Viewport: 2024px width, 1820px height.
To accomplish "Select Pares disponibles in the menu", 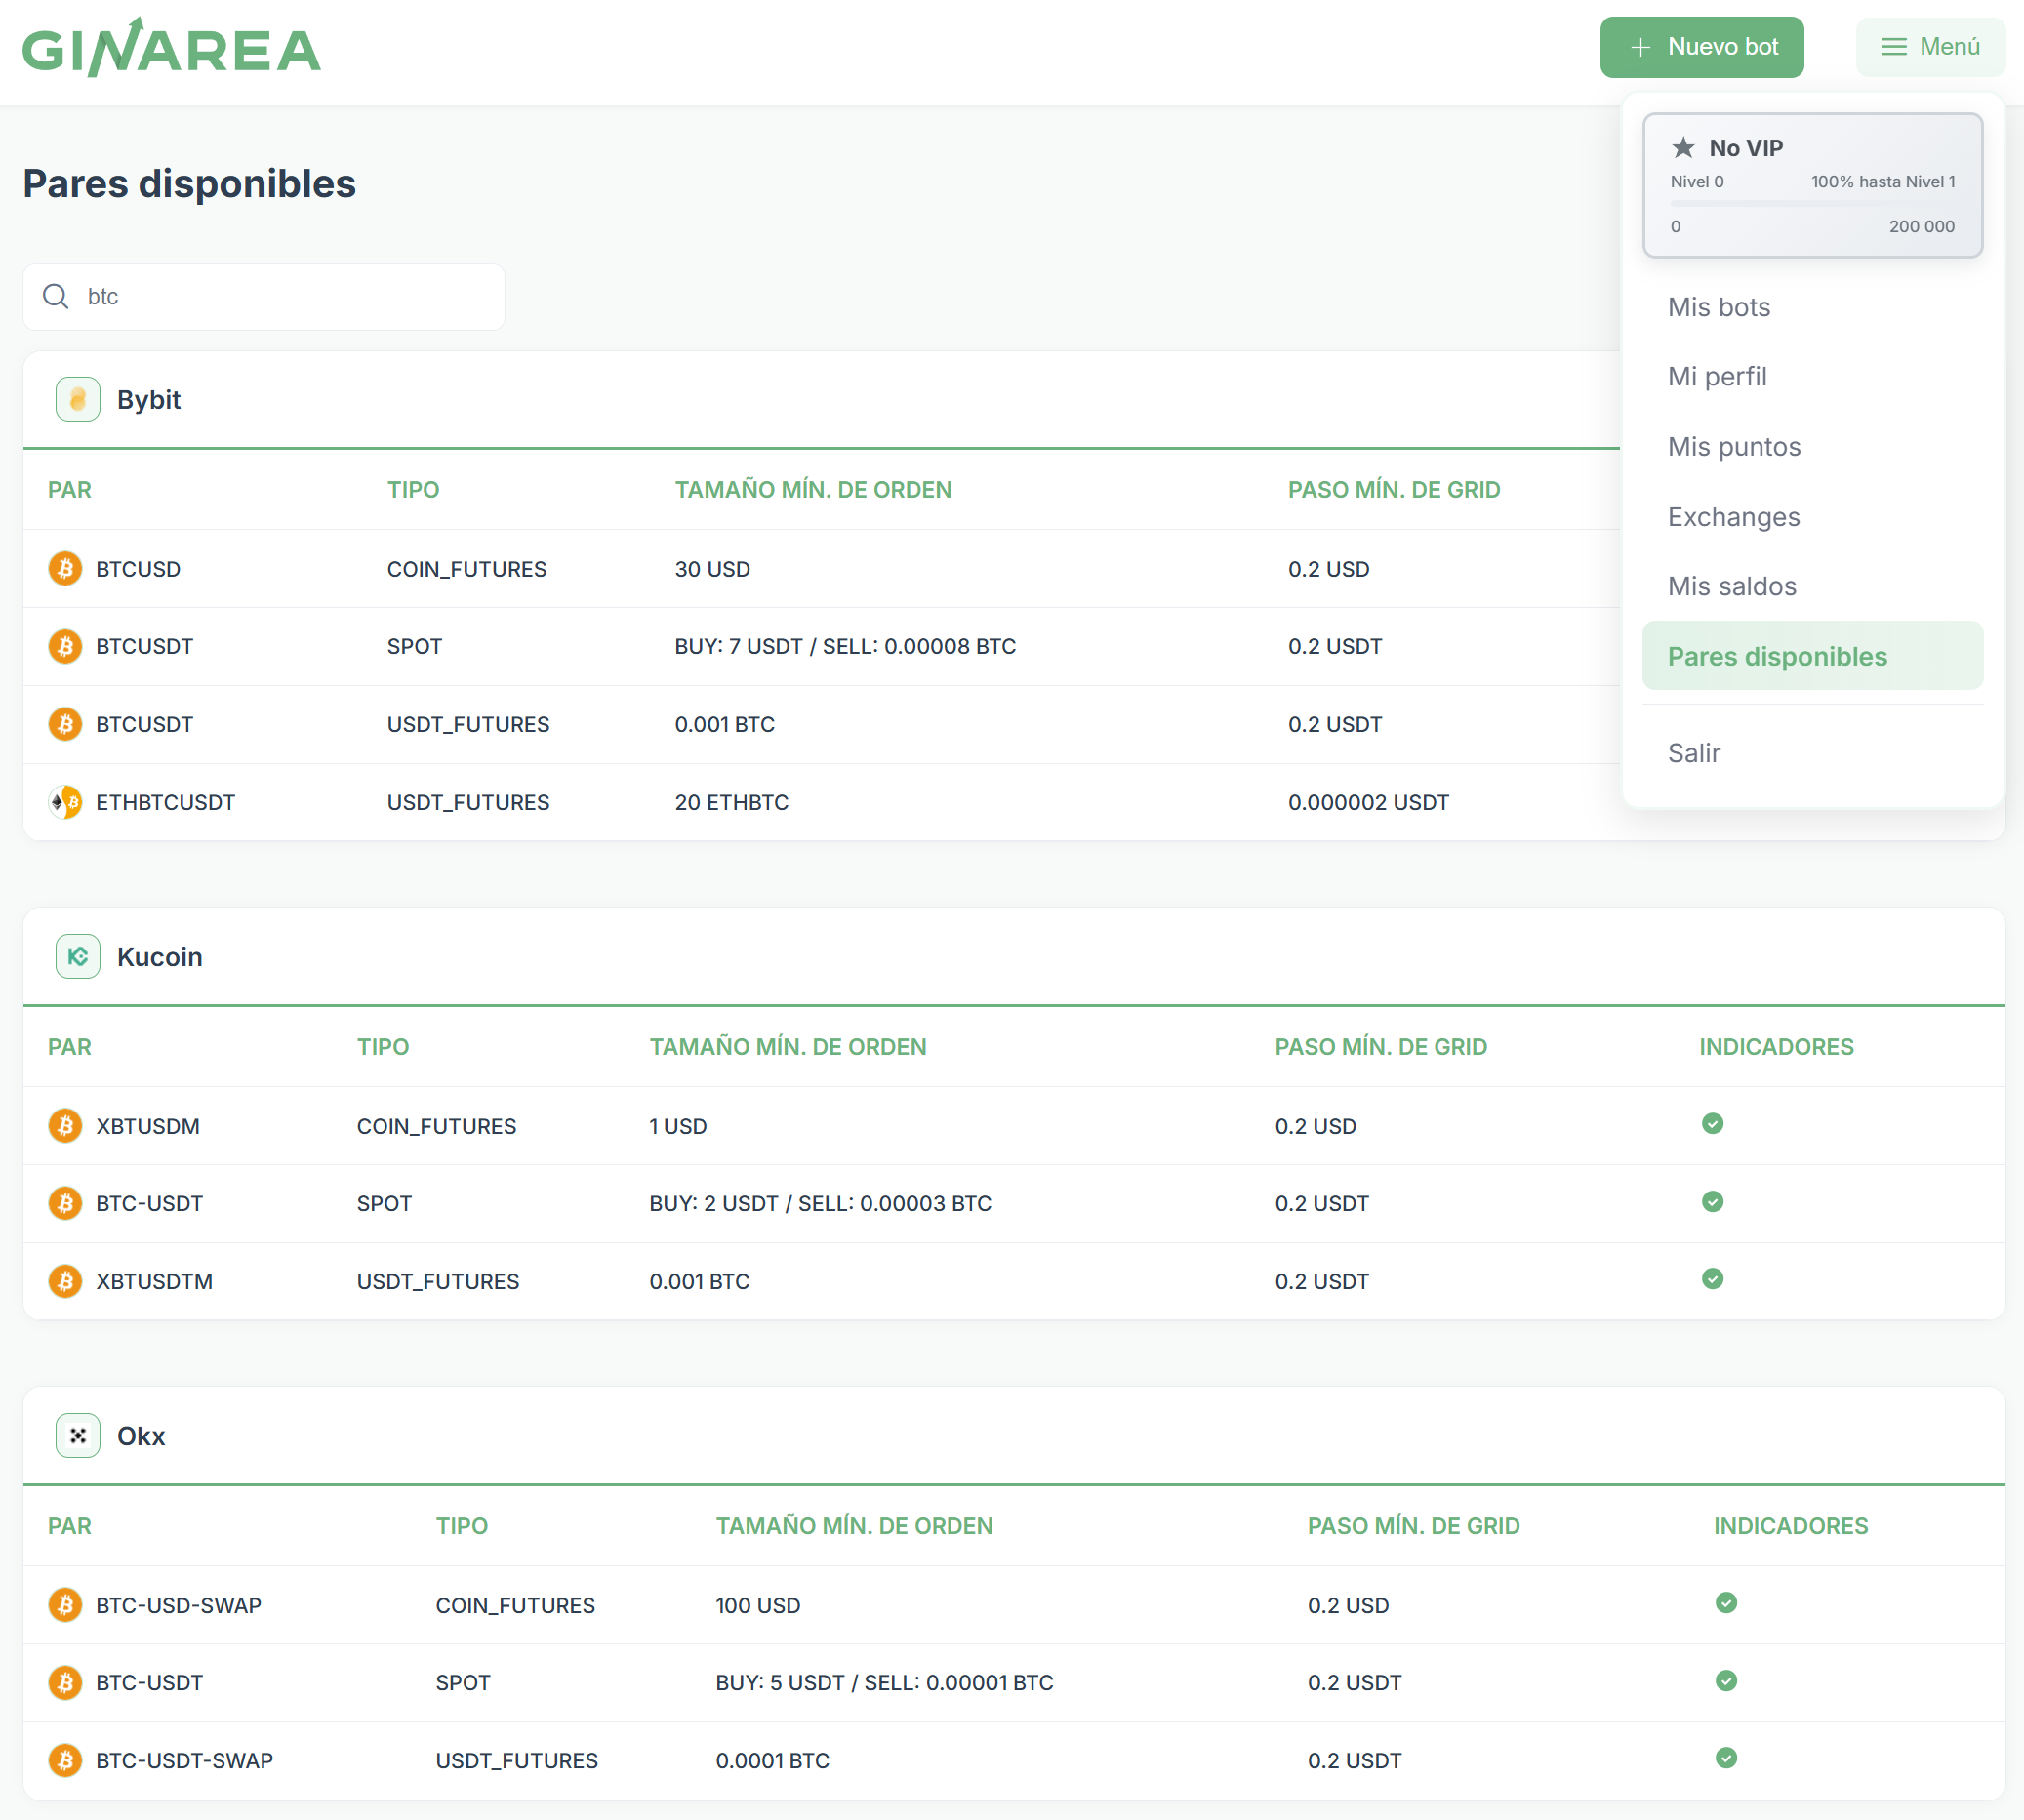I will (1812, 656).
